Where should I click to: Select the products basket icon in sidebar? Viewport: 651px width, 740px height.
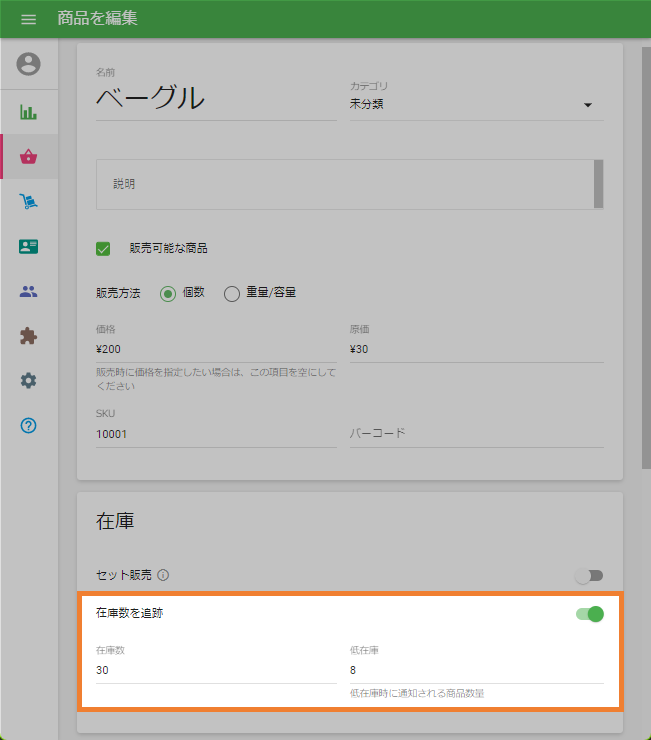(x=28, y=156)
